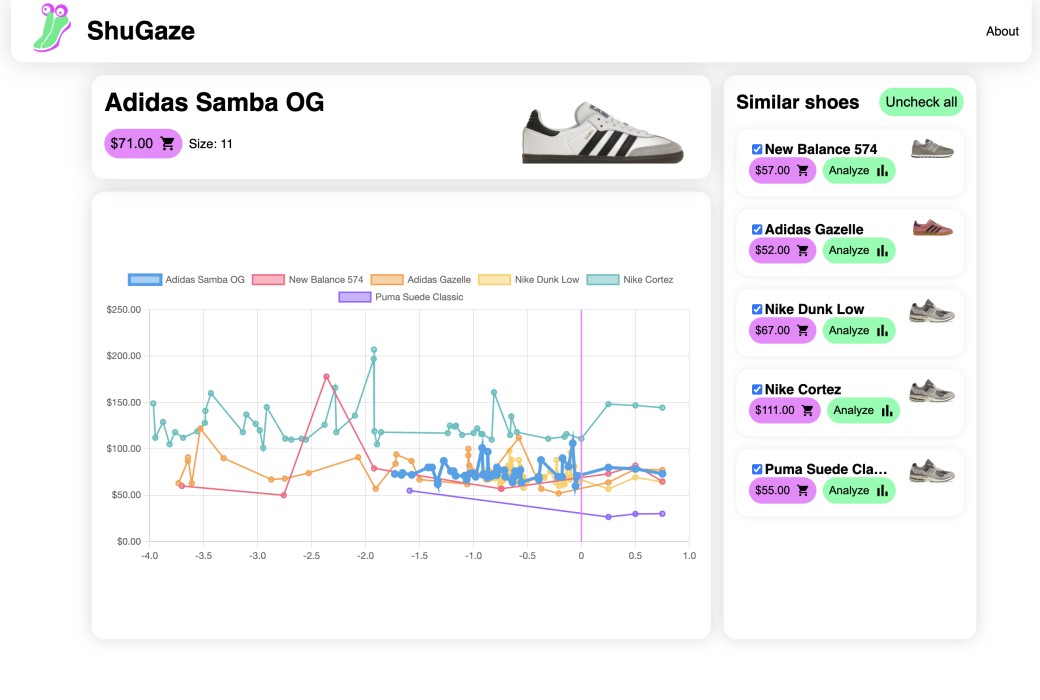Click the cart icon beside $71.00

[x=167, y=144]
